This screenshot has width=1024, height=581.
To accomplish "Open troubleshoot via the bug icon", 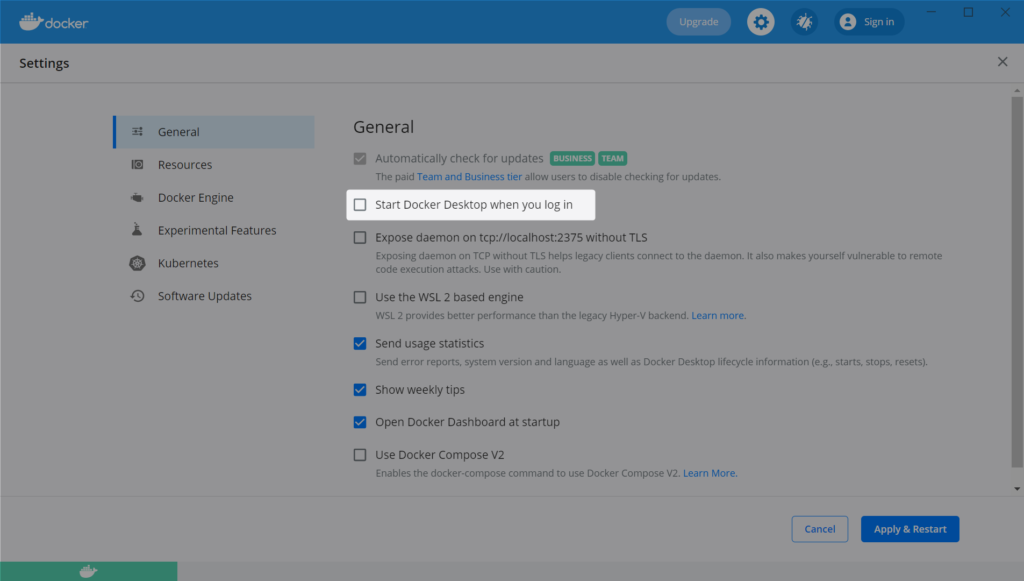I will click(x=804, y=22).
